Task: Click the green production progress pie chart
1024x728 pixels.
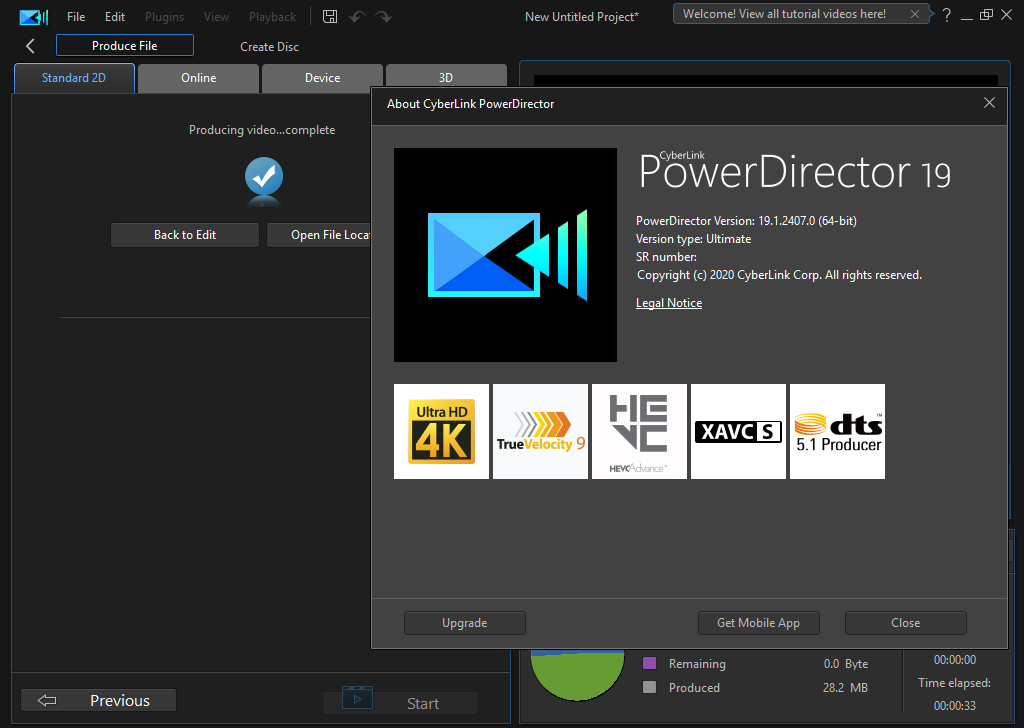Action: click(577, 675)
